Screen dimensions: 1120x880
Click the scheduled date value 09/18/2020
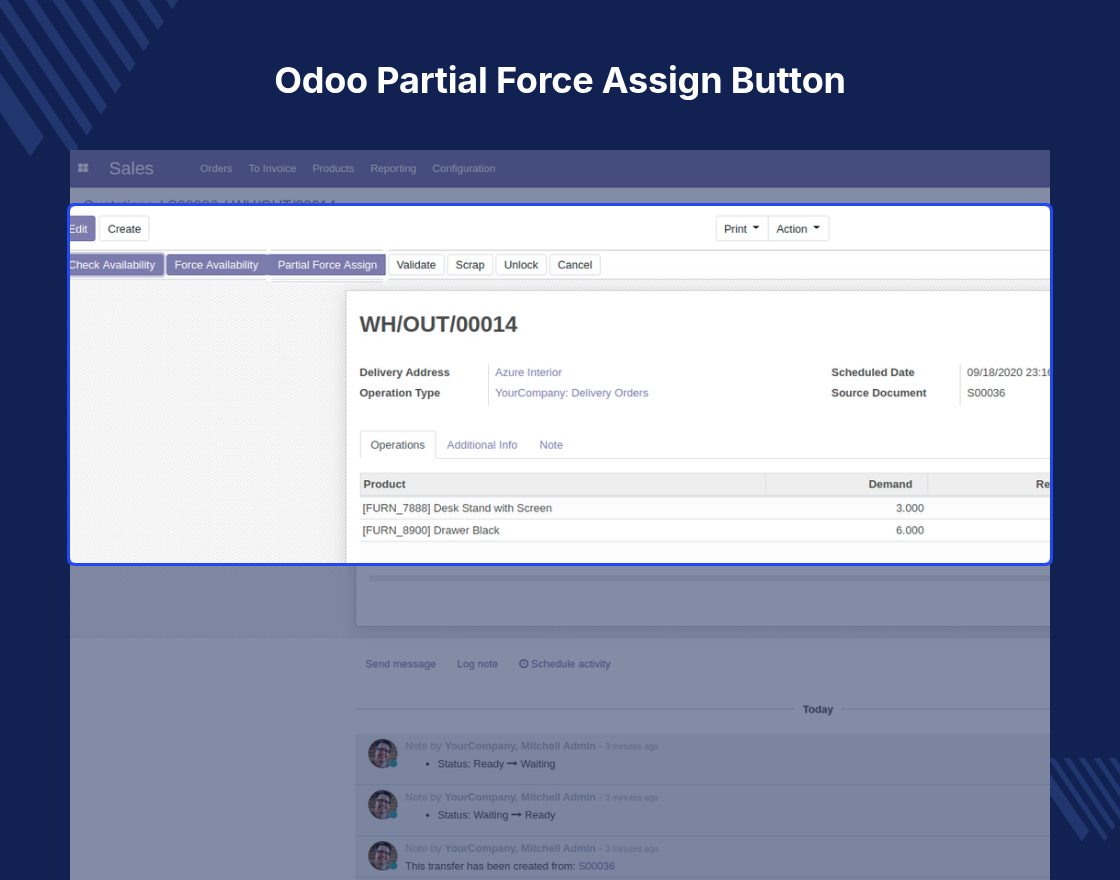pyautogui.click(x=1008, y=372)
